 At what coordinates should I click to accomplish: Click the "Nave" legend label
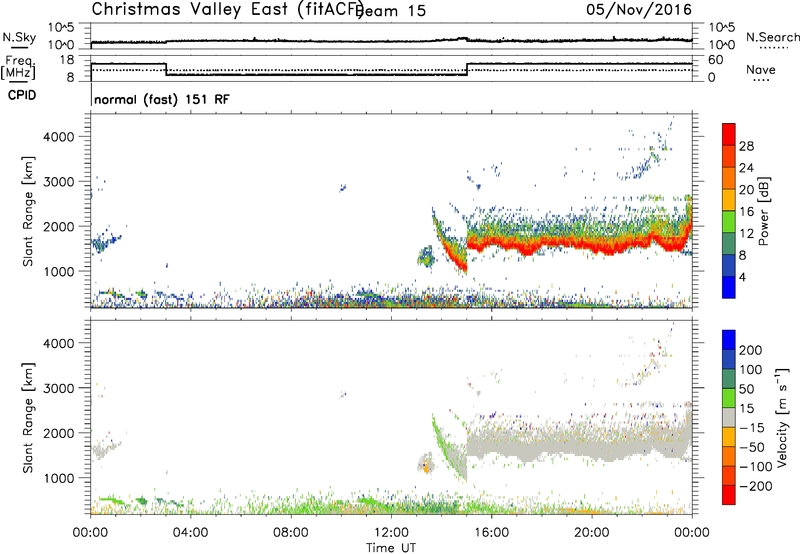761,70
